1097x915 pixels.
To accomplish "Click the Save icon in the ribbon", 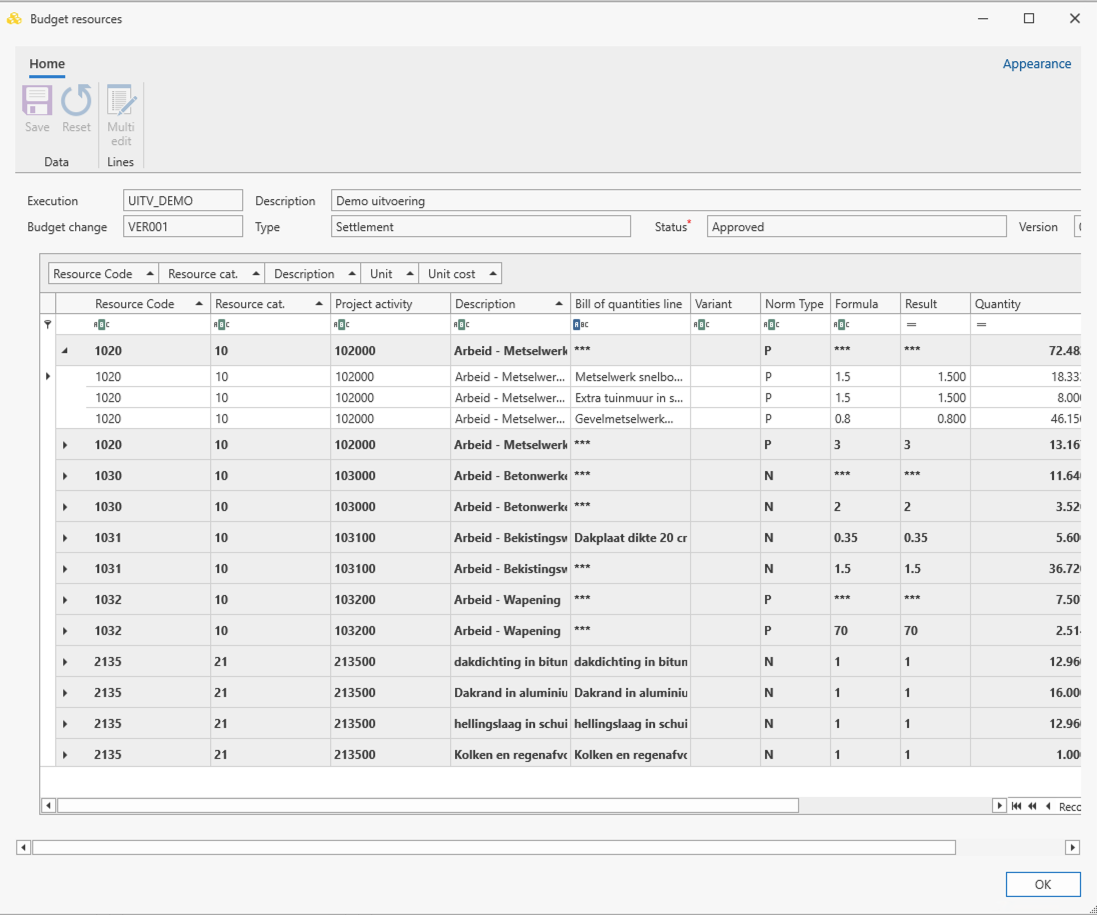I will pyautogui.click(x=37, y=101).
